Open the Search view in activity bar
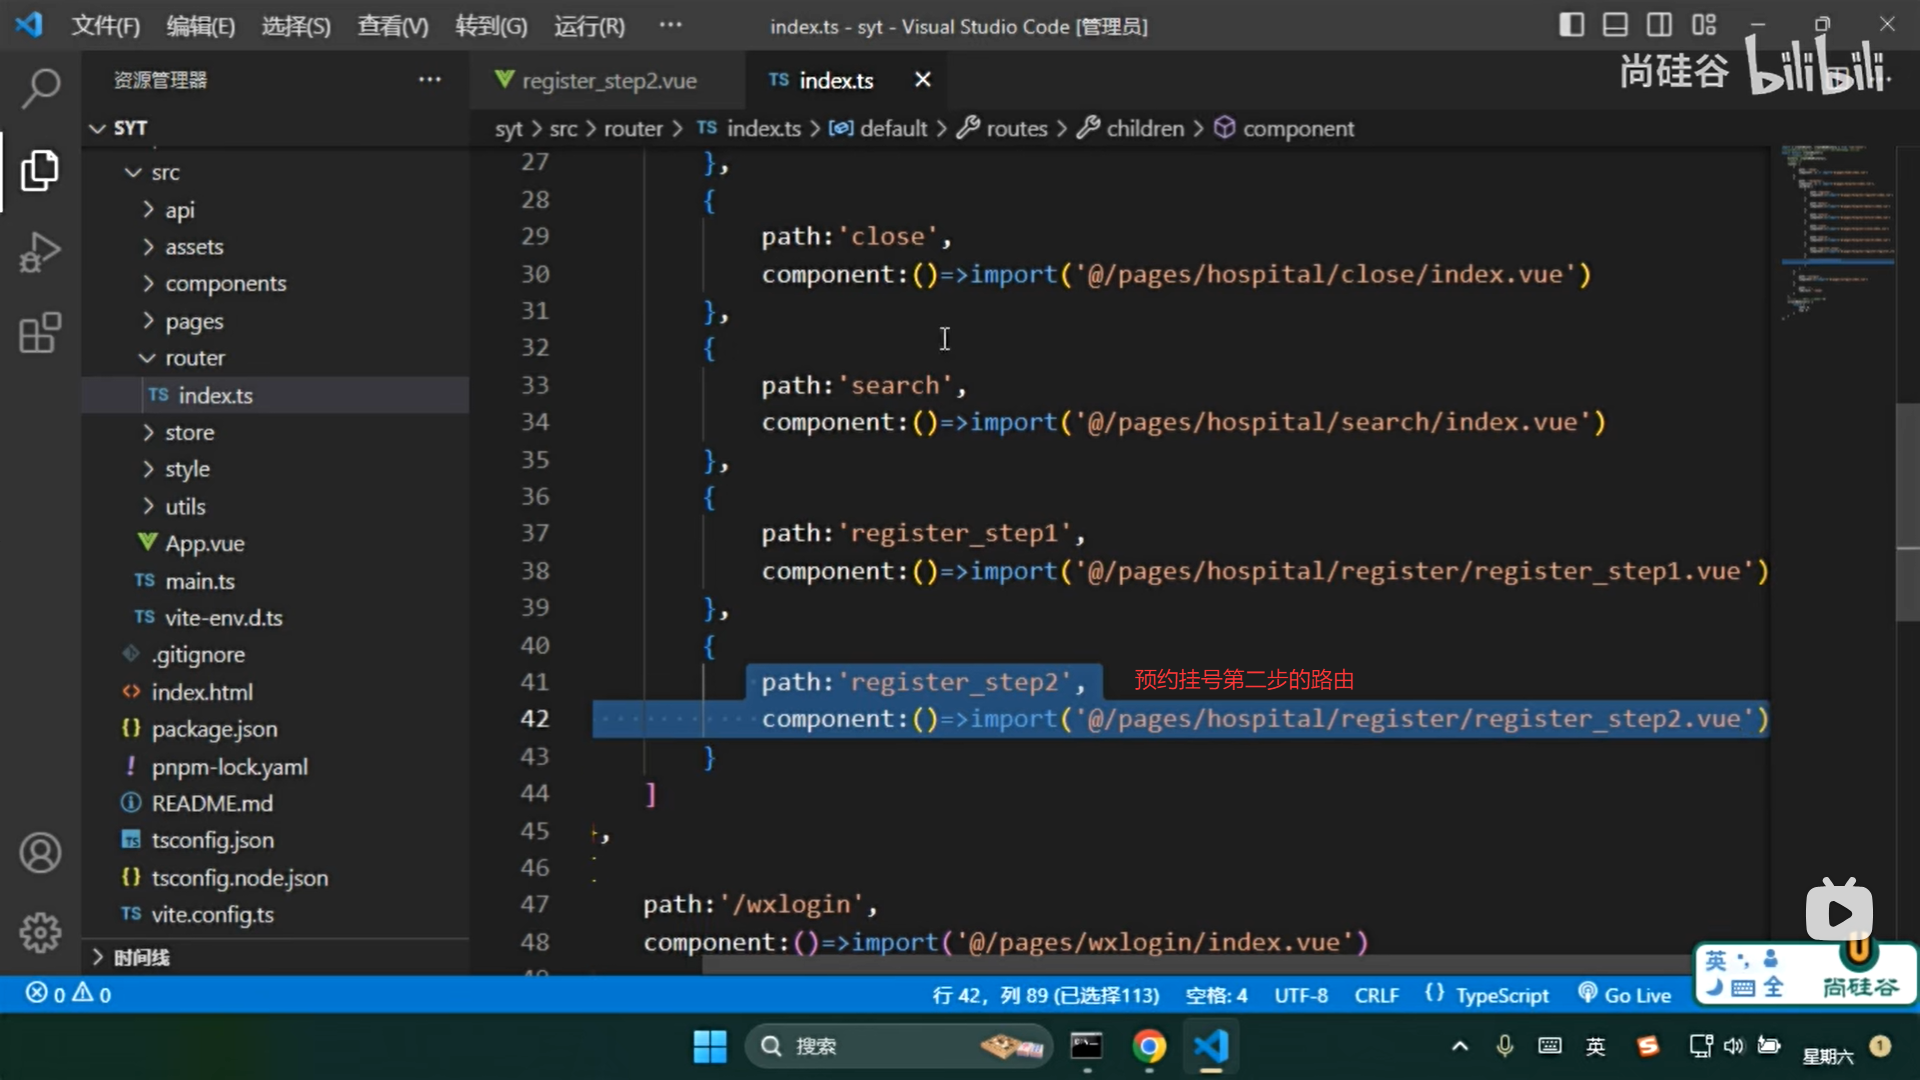Image resolution: width=1920 pixels, height=1080 pixels. [40, 88]
